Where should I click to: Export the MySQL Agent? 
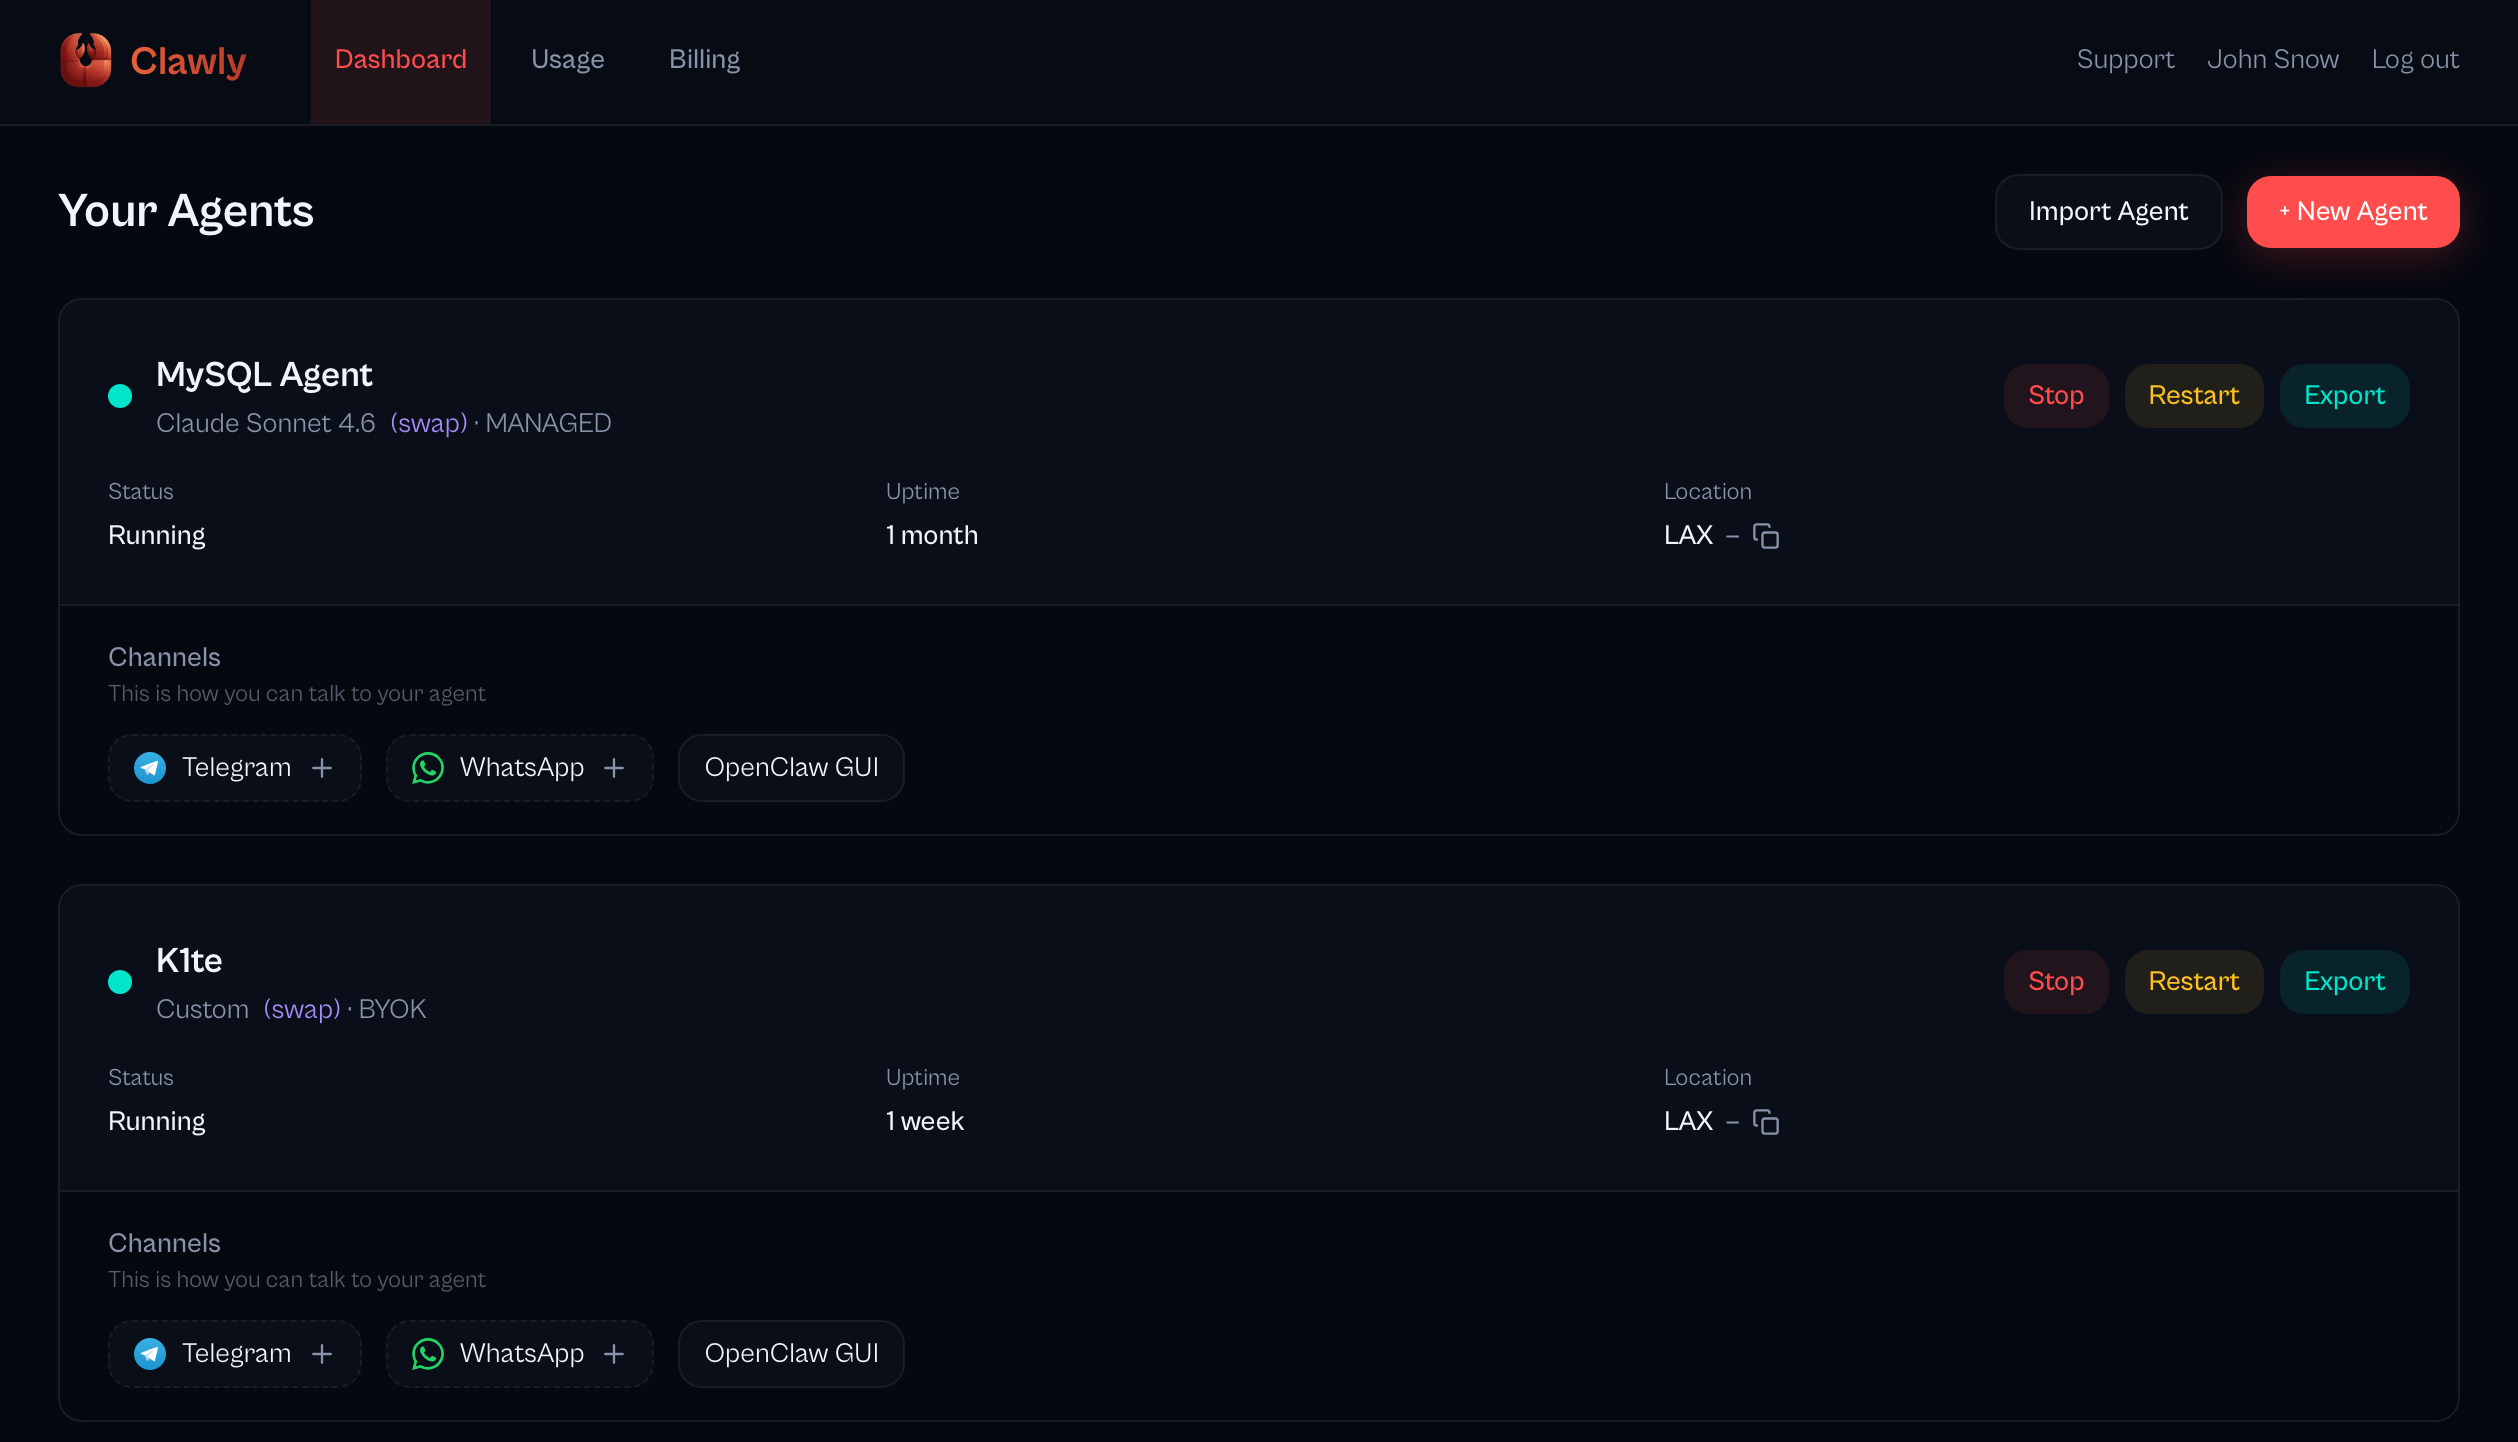(2345, 396)
